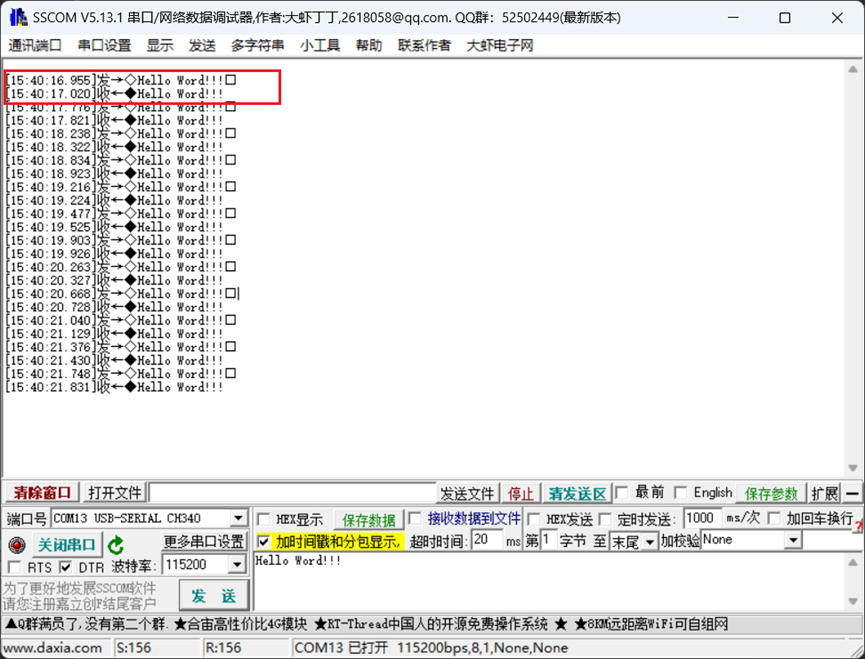Viewport: 865px width, 659px height.
Task: Open the 串口设置 menu
Action: [x=104, y=45]
